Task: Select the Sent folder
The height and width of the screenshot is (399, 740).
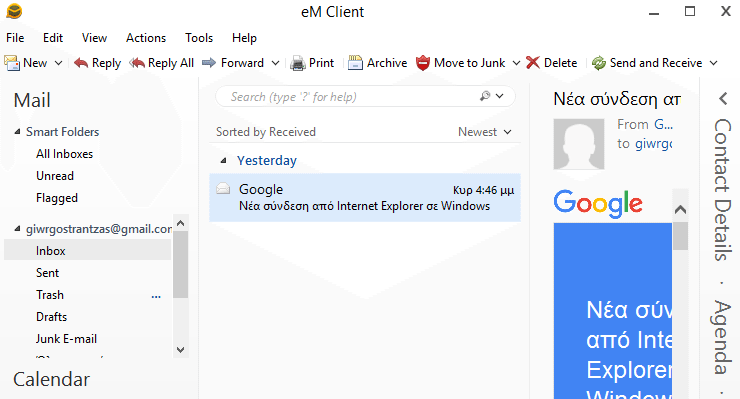Action: pyautogui.click(x=47, y=272)
